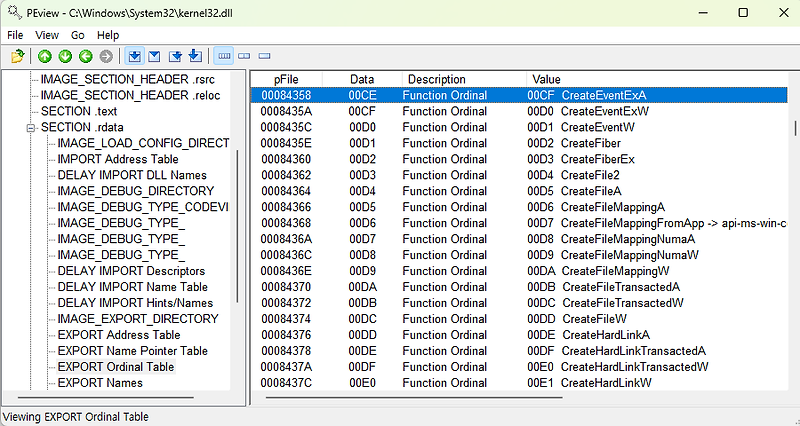Viewport: 800px width, 426px height.
Task: Select the CreateFileA row
Action: click(519, 191)
